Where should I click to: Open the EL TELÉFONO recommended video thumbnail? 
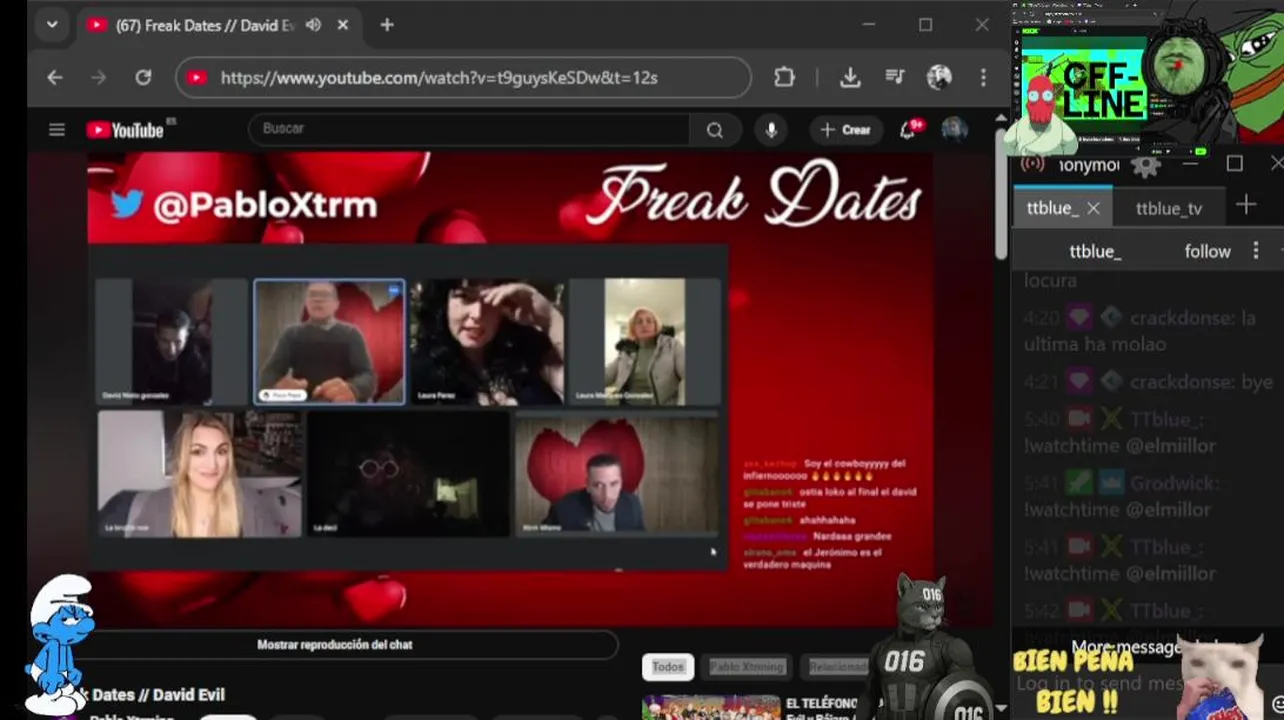[x=711, y=707]
